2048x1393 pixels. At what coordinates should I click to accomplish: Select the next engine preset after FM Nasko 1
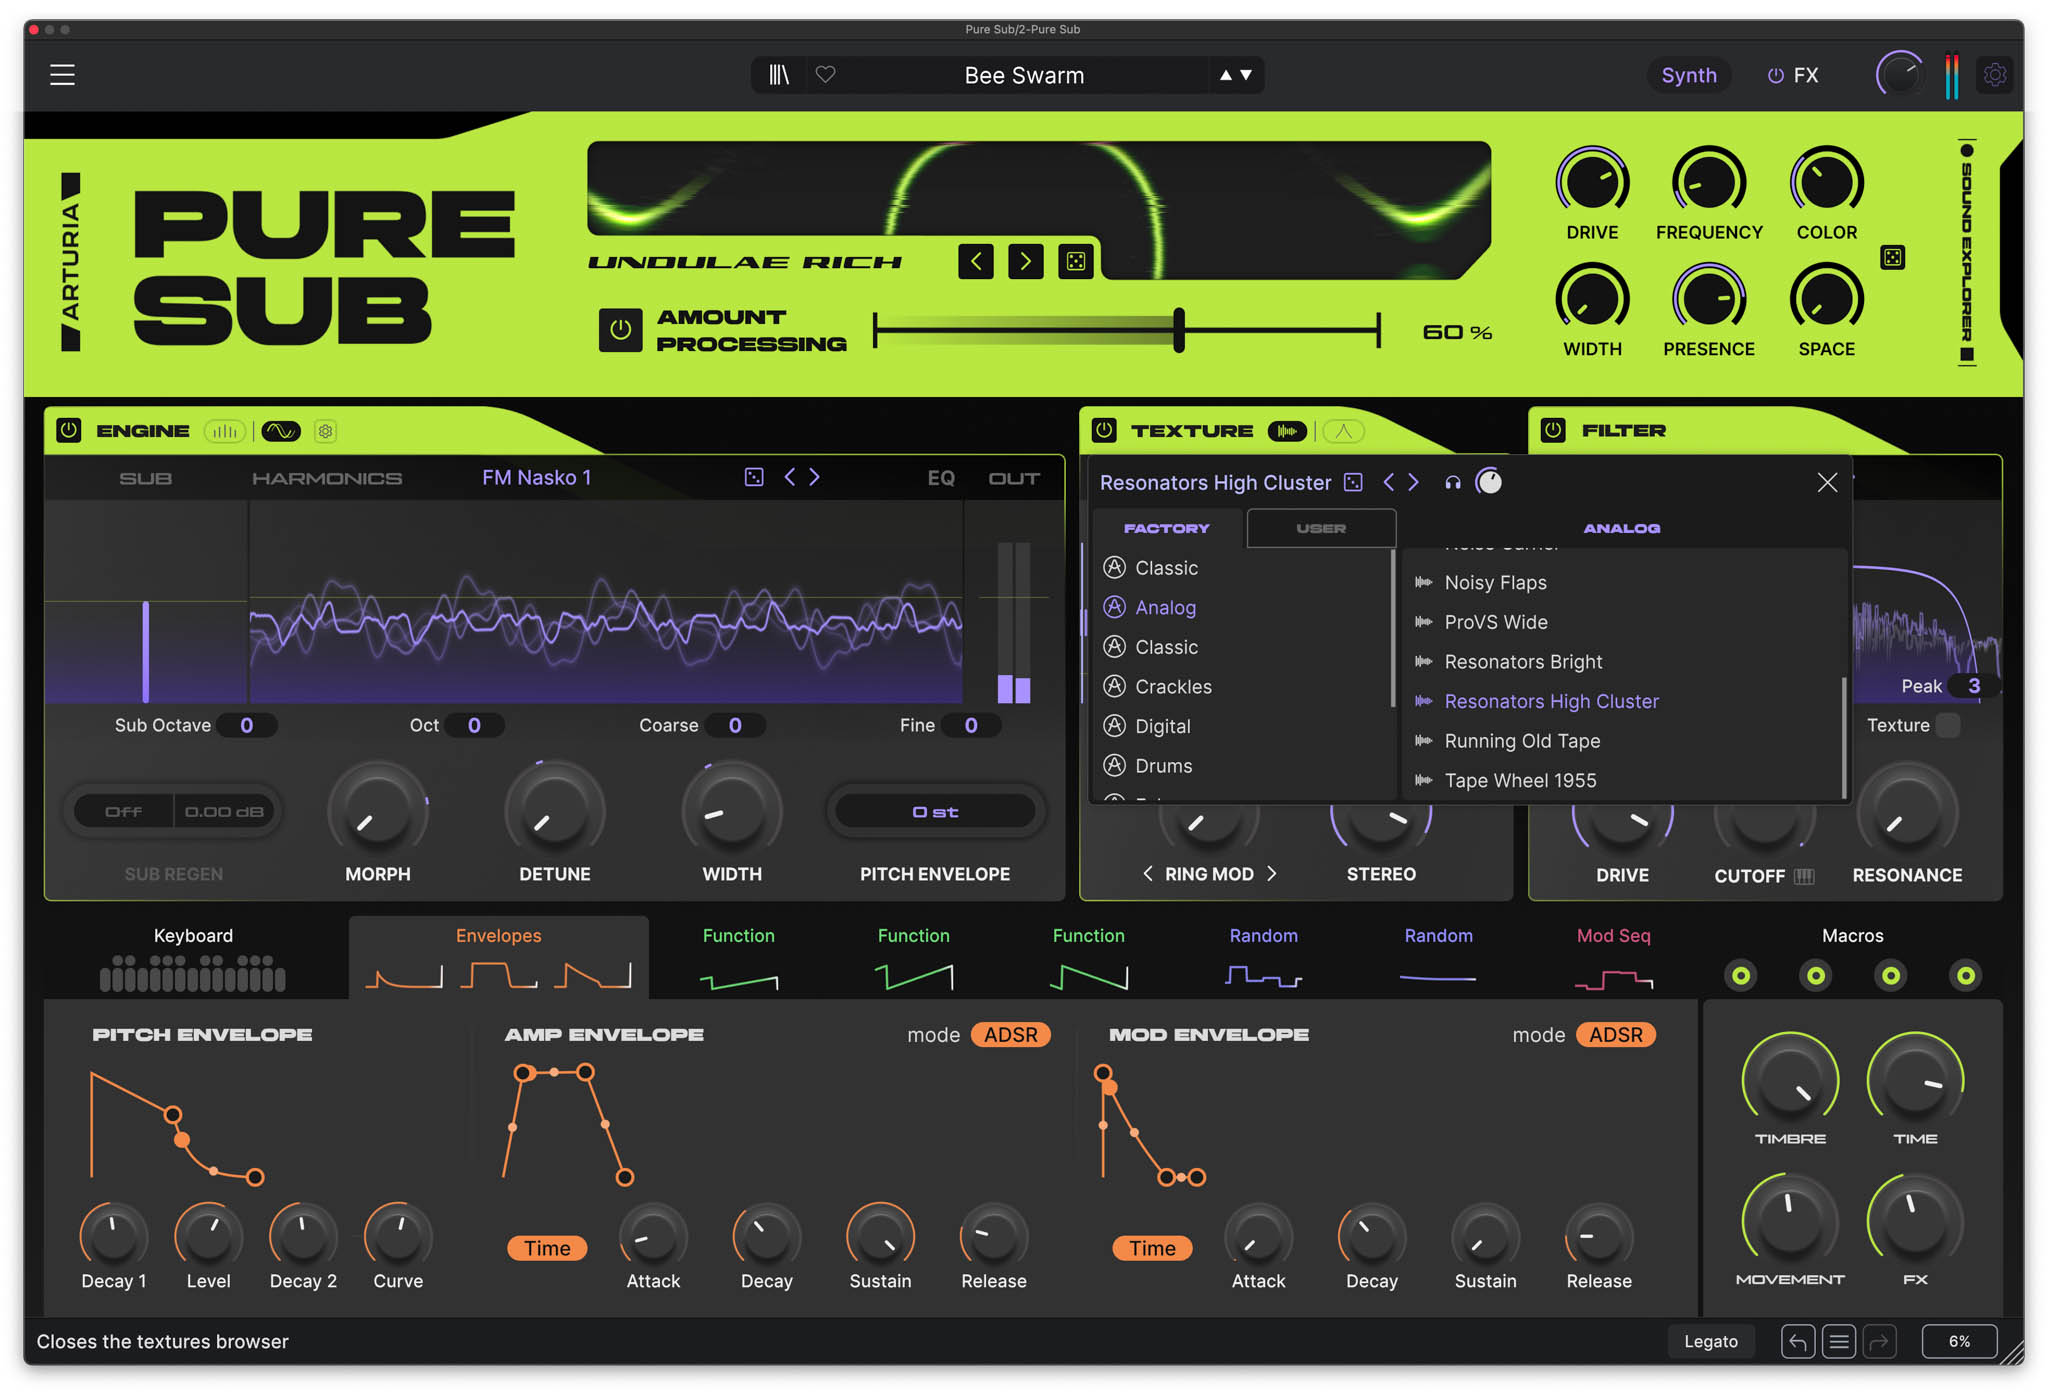click(814, 477)
